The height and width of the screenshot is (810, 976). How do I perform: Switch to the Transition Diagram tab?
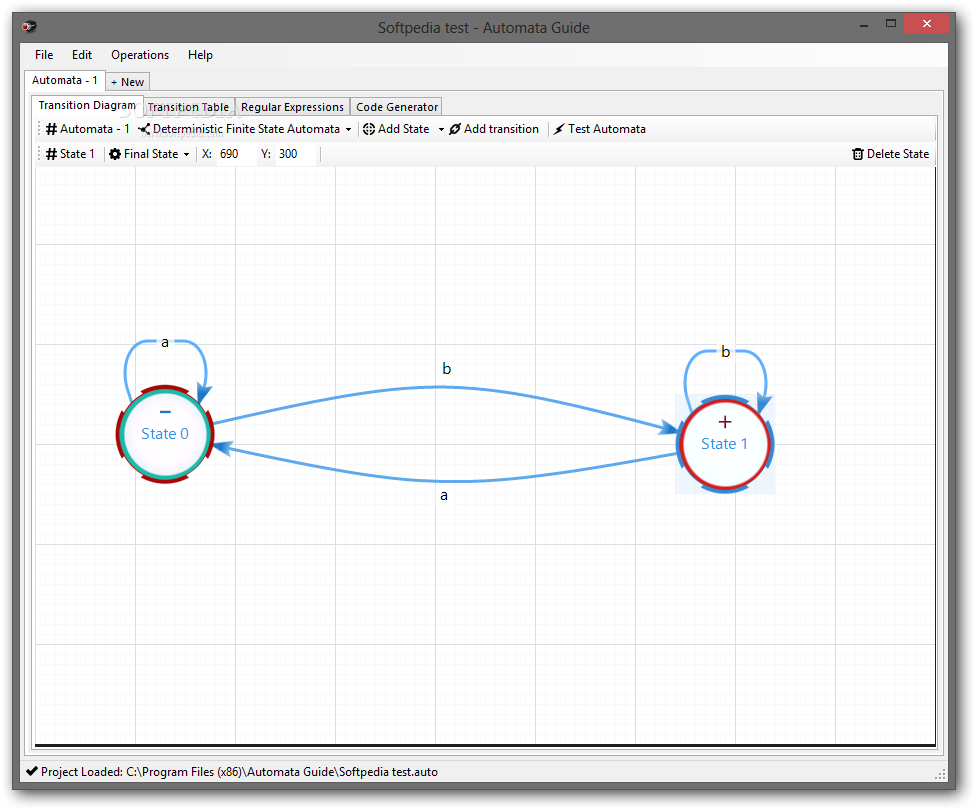click(87, 105)
